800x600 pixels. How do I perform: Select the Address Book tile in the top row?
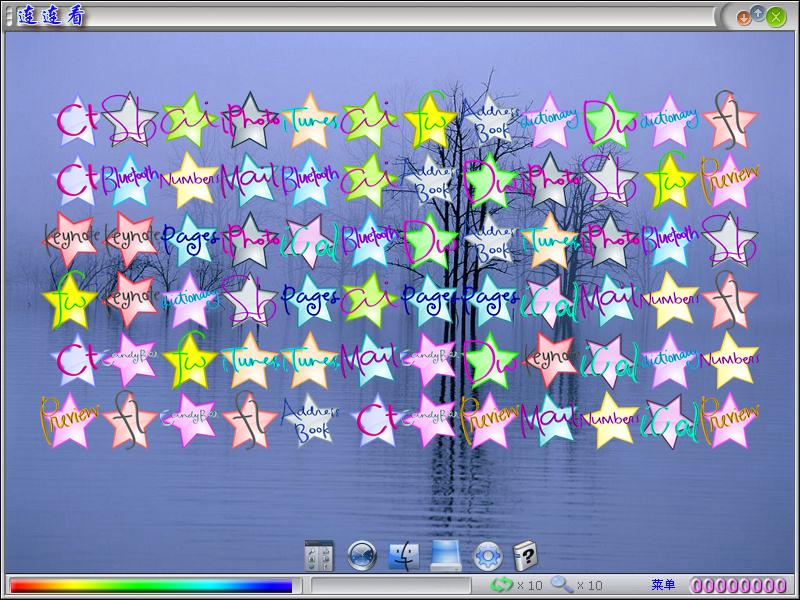point(490,120)
